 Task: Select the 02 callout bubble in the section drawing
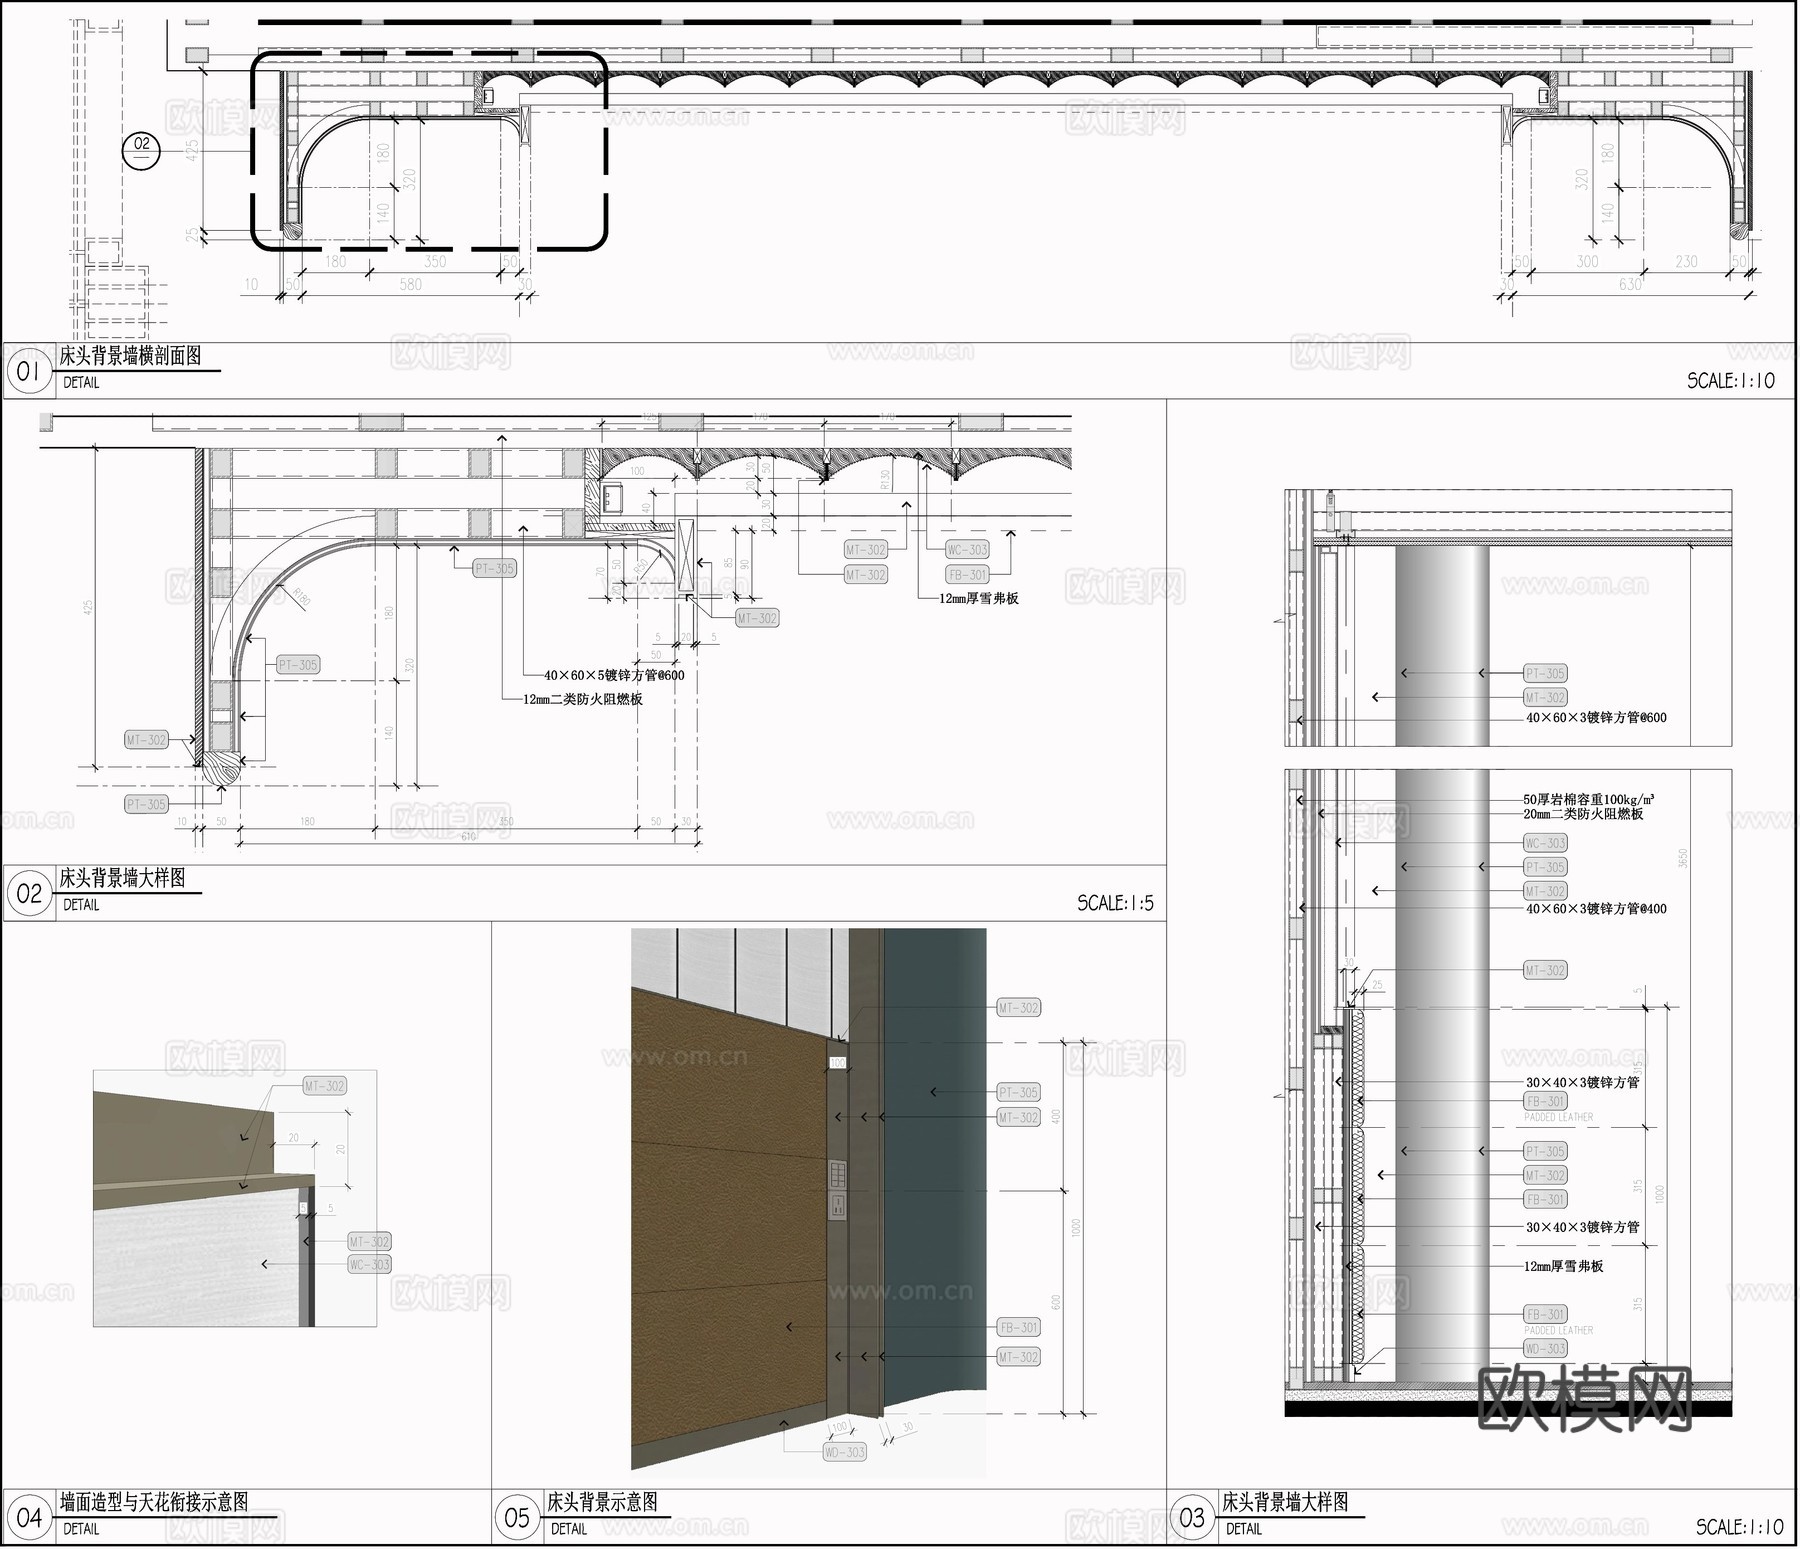141,150
